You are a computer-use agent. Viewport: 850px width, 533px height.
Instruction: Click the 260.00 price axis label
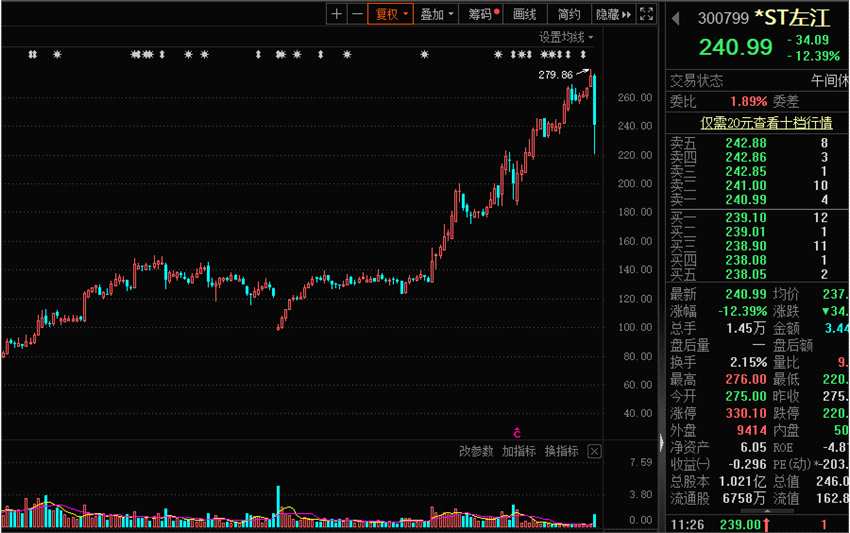[x=635, y=98]
